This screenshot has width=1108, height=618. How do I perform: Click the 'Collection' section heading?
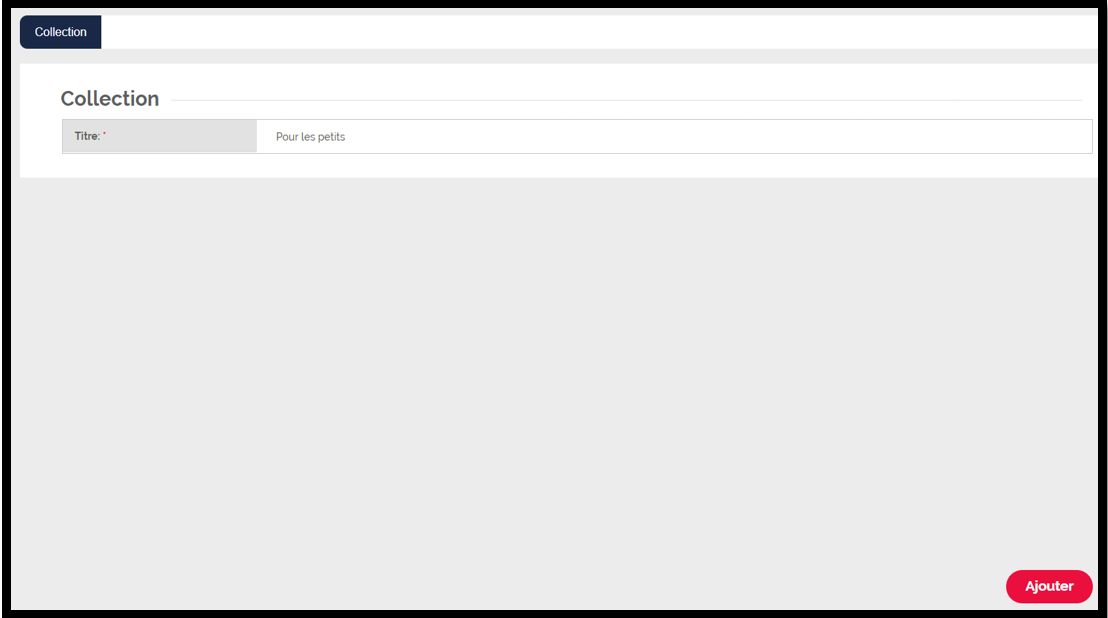pos(110,99)
